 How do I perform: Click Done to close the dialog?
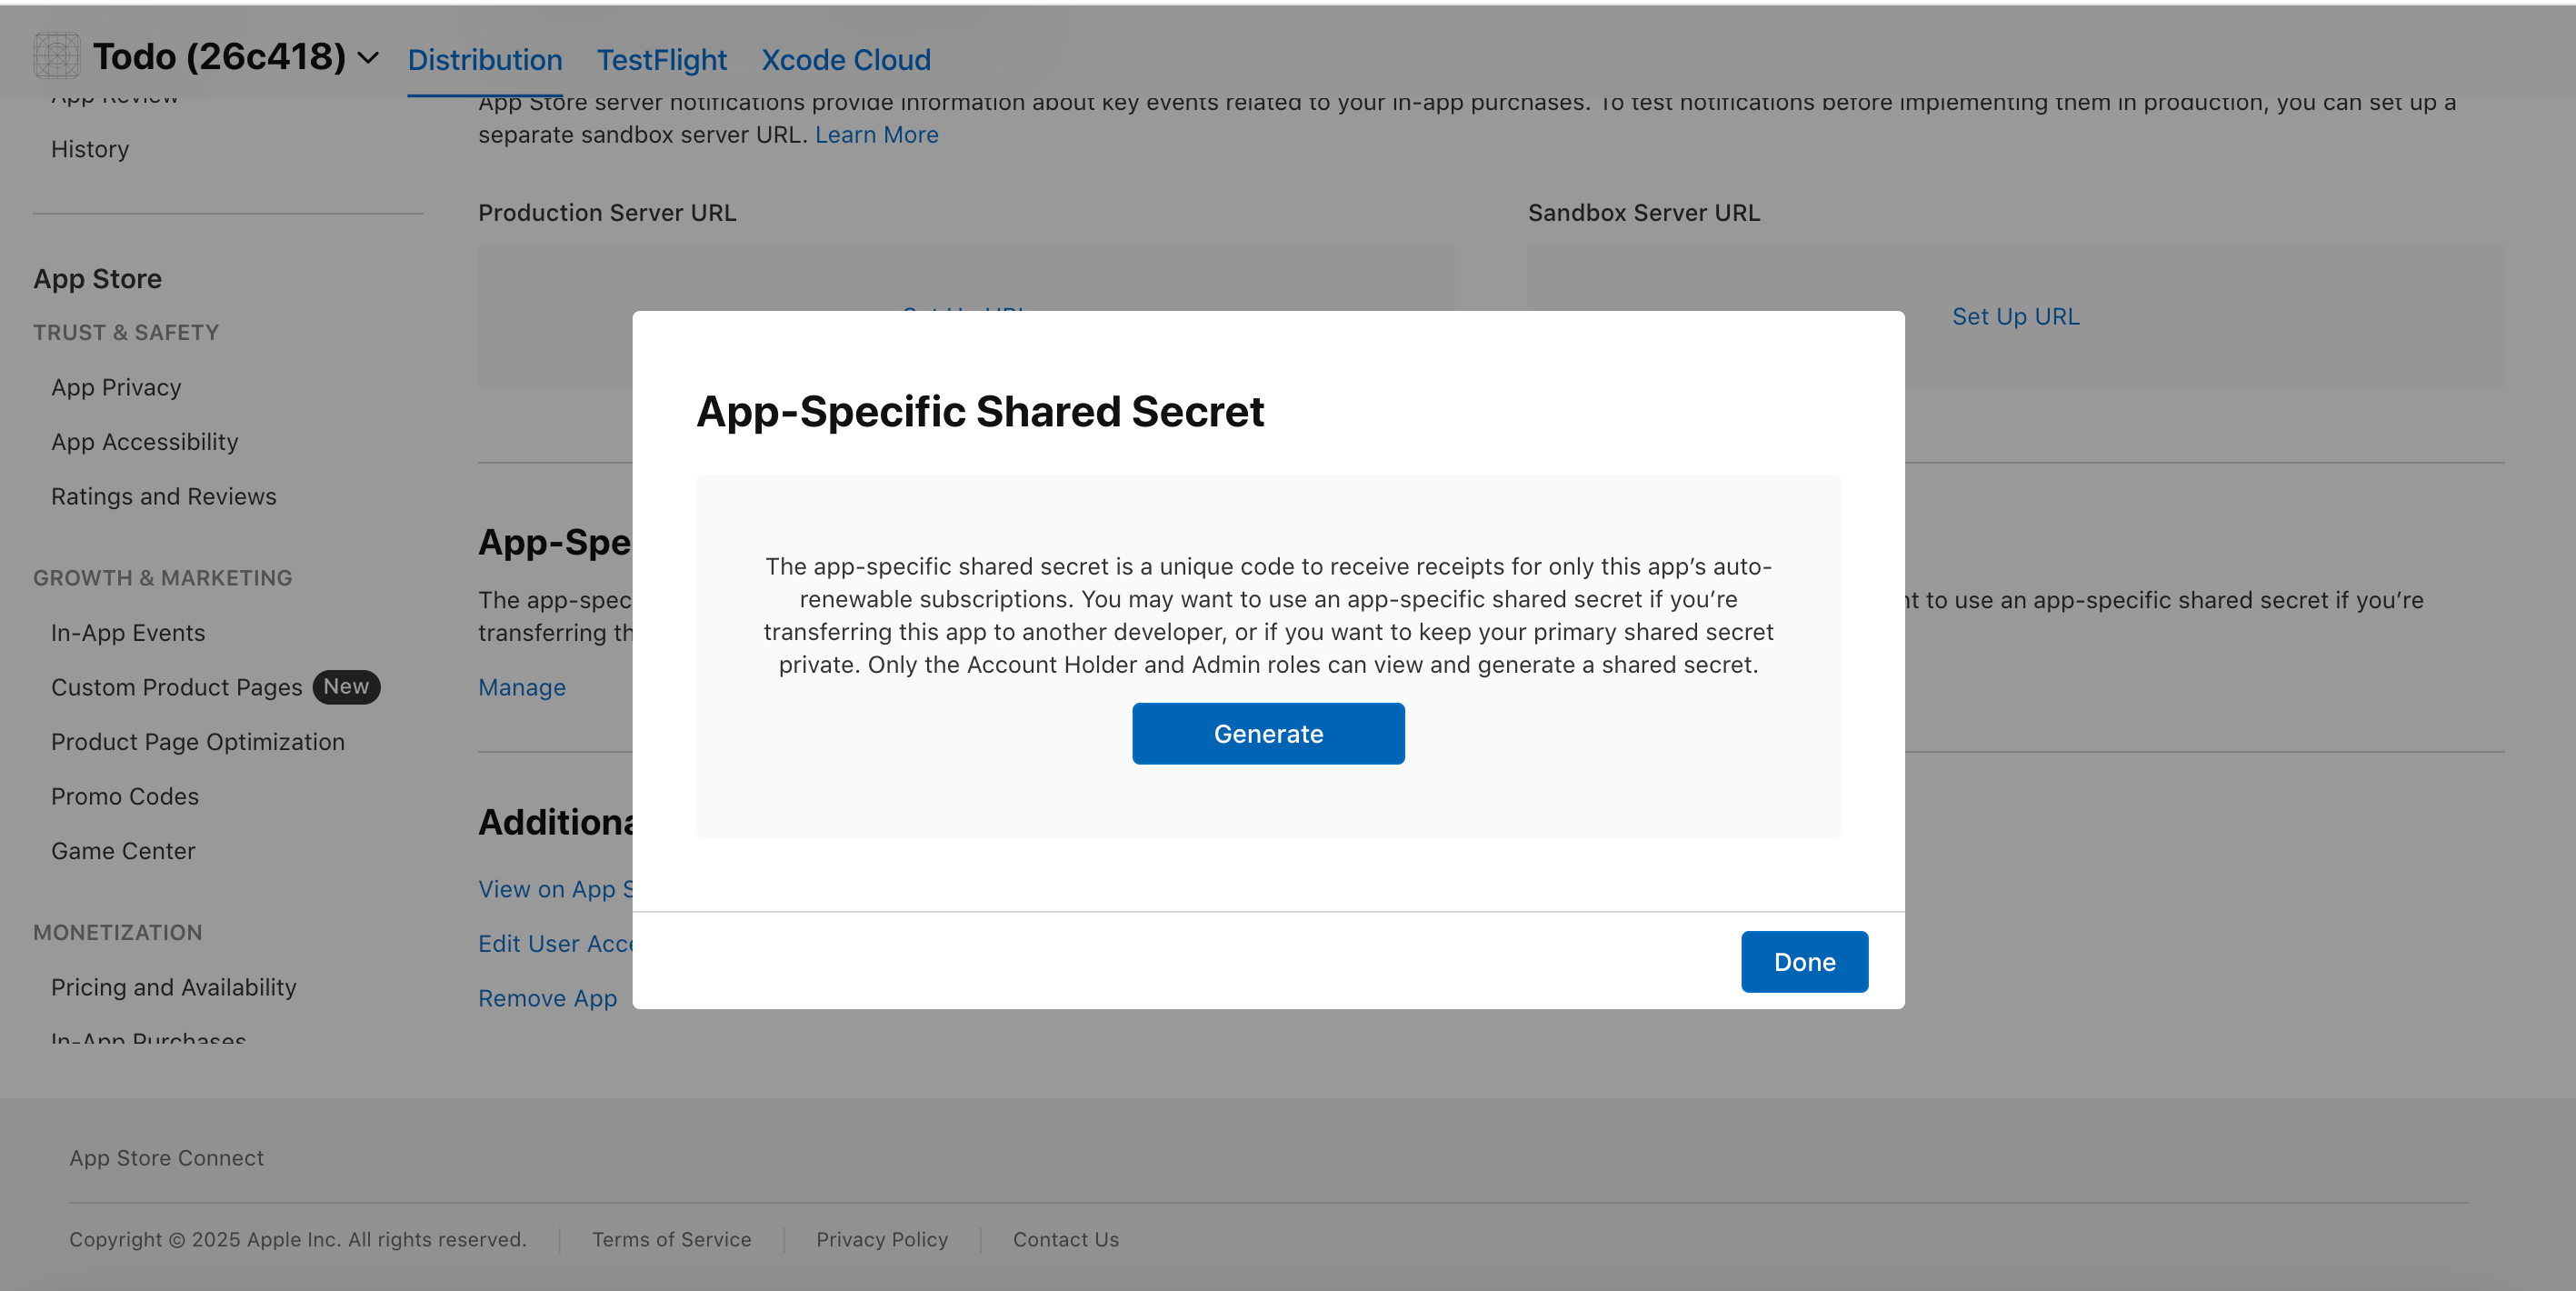point(1803,961)
